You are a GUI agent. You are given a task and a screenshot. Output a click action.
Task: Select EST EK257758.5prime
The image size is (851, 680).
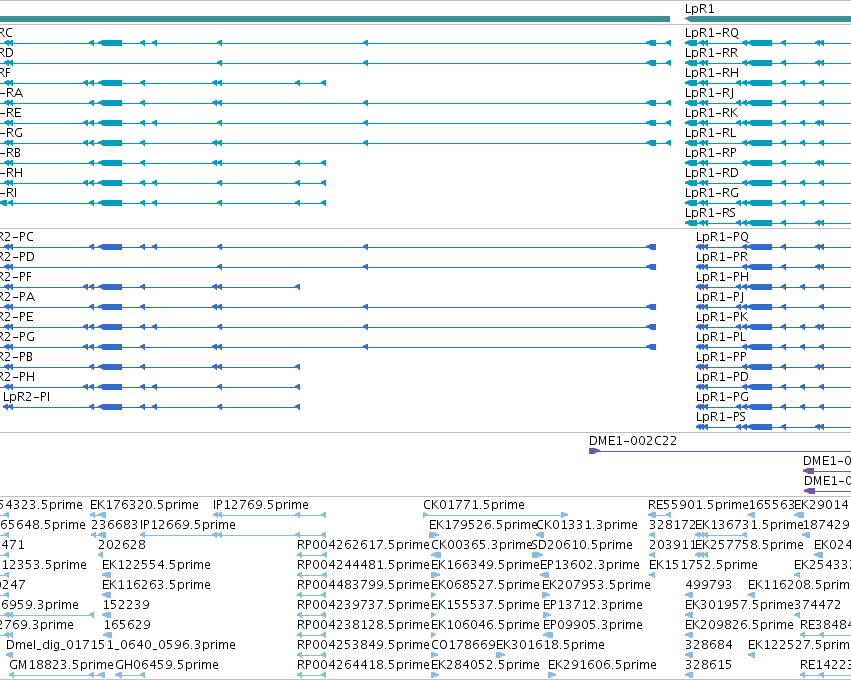pos(749,545)
